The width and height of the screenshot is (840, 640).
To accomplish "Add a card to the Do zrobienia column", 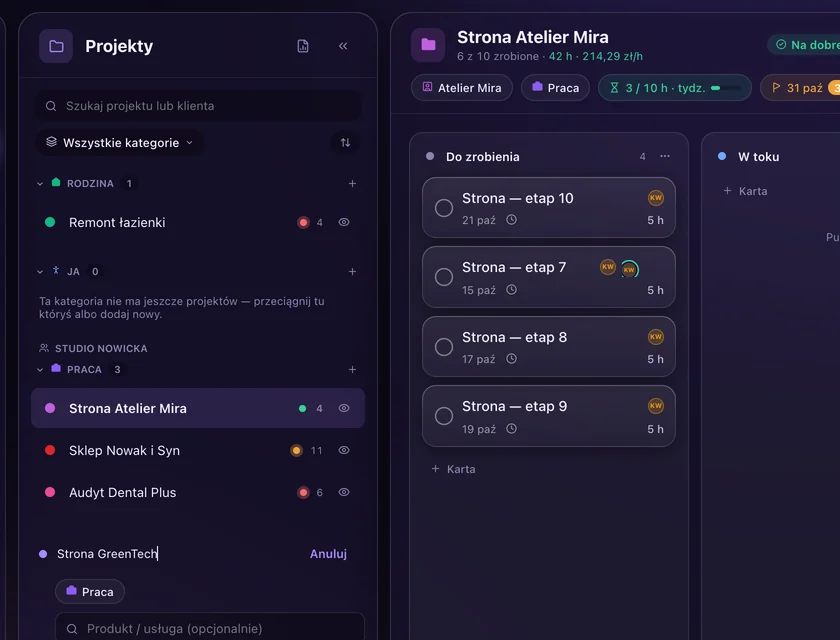I will click(x=453, y=469).
